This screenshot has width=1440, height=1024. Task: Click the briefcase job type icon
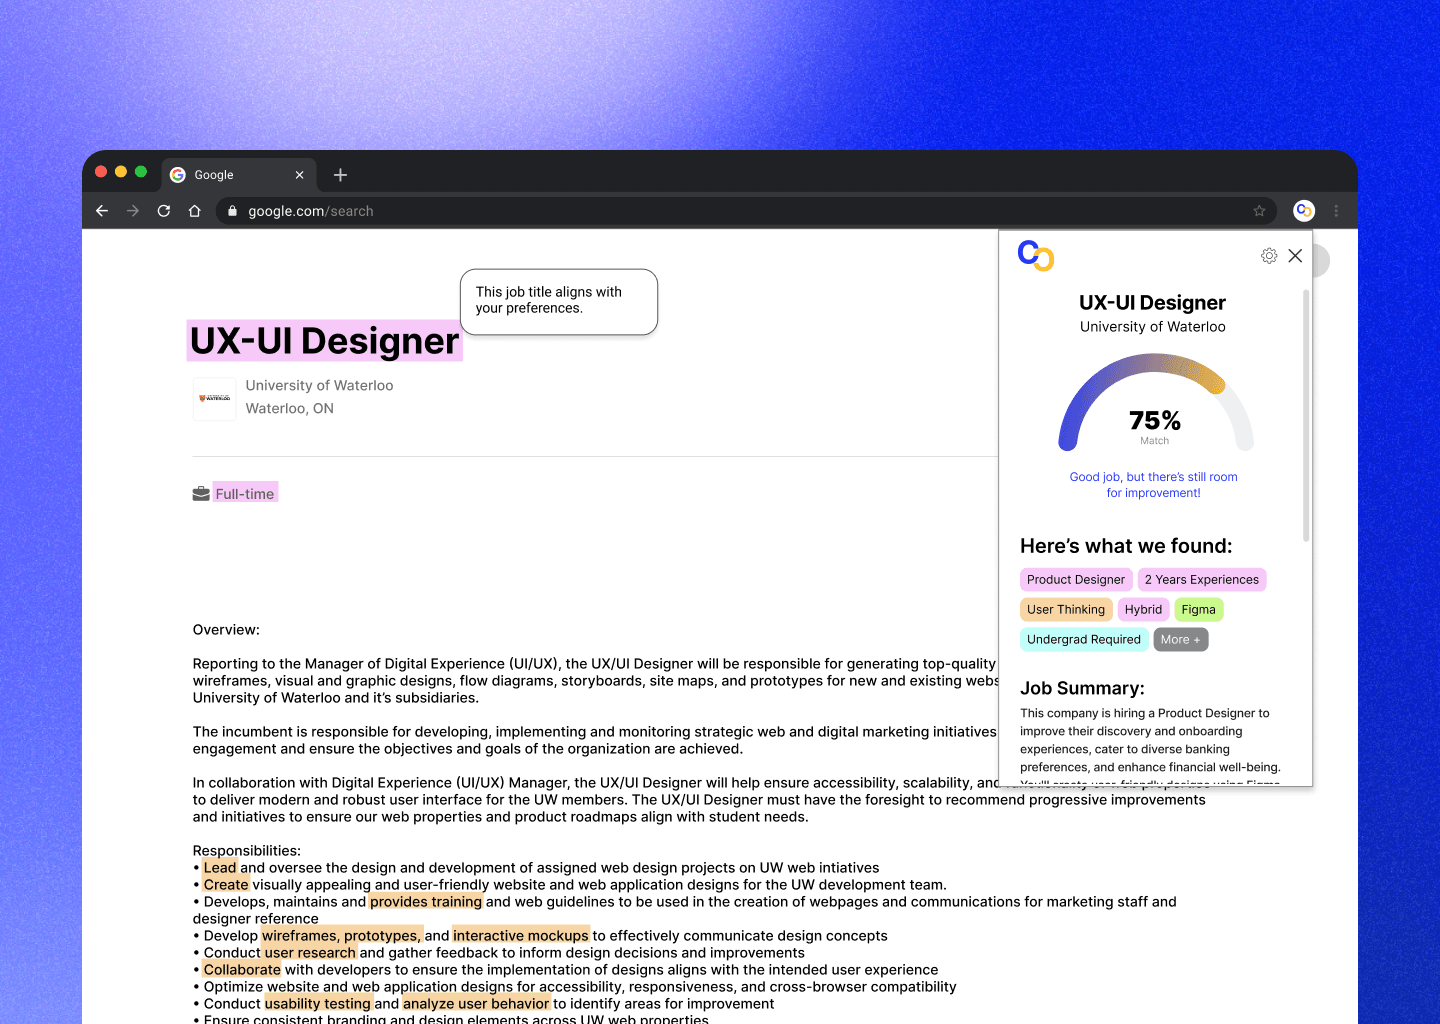[x=201, y=494]
